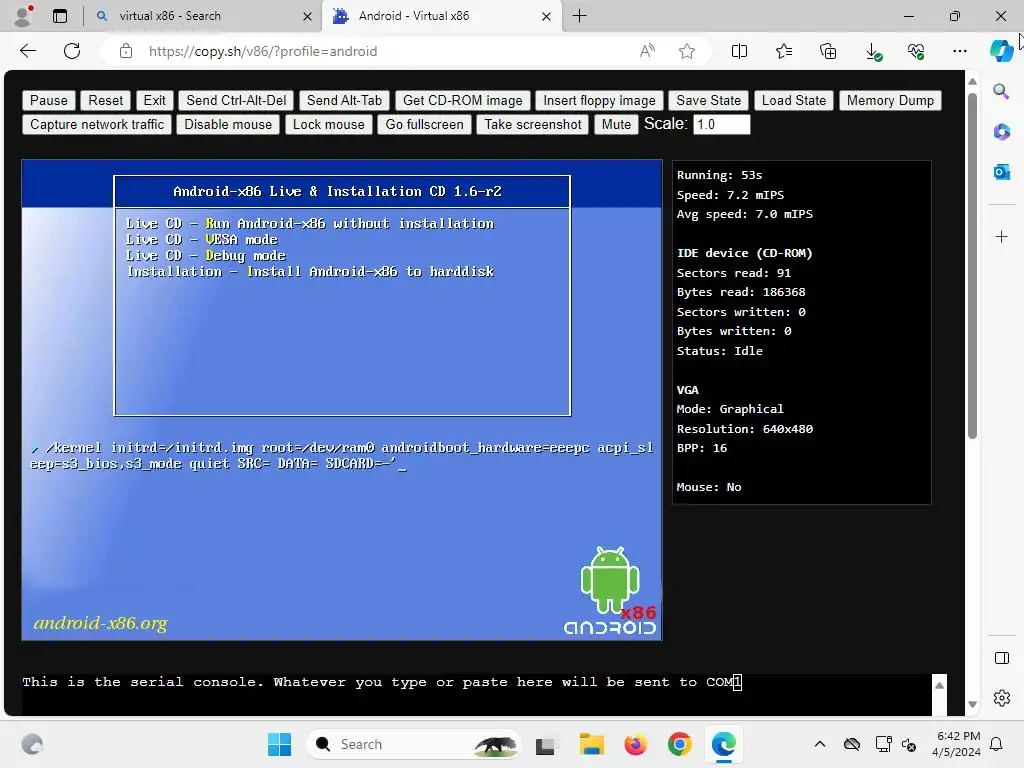Click the browser back arrow
The image size is (1024, 768).
(28, 51)
